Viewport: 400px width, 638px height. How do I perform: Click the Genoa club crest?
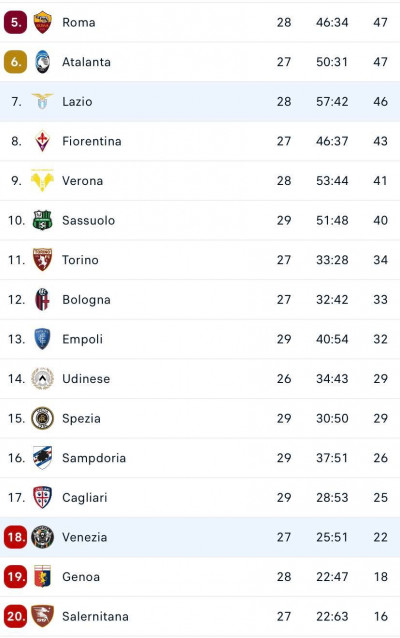(42, 576)
